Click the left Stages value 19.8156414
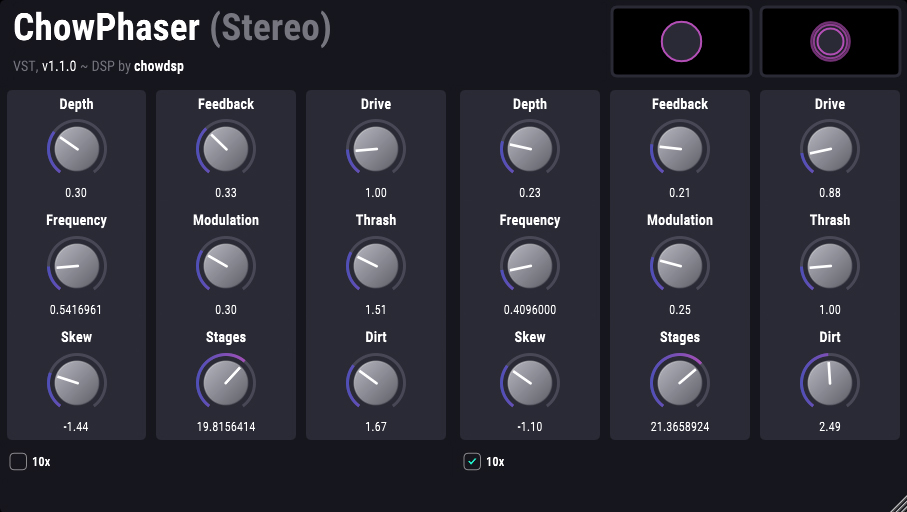This screenshot has width=907, height=512. point(226,426)
